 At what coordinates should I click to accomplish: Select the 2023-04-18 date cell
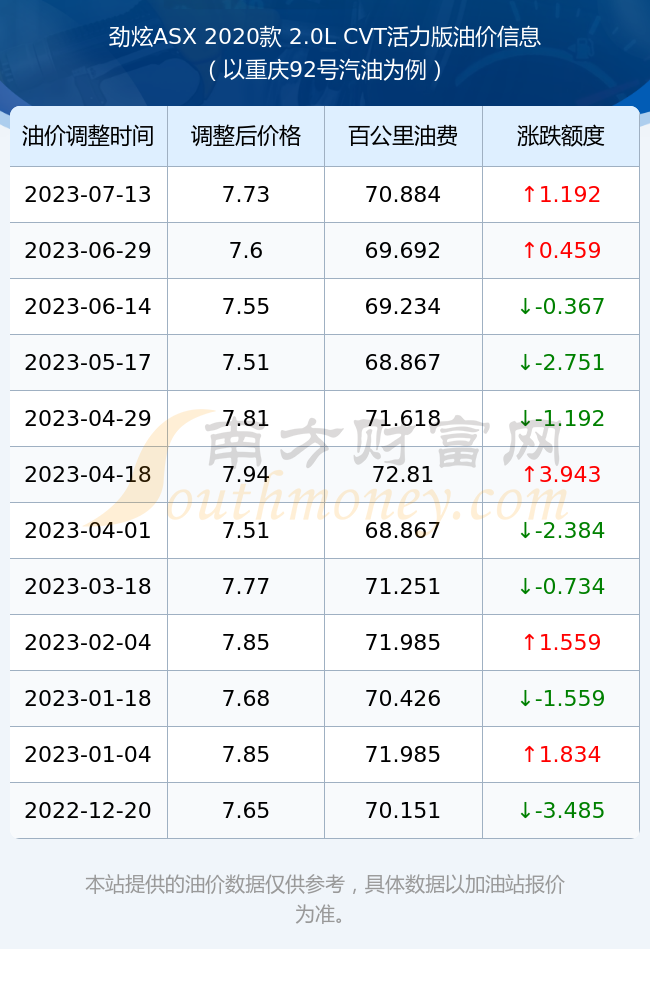88,474
